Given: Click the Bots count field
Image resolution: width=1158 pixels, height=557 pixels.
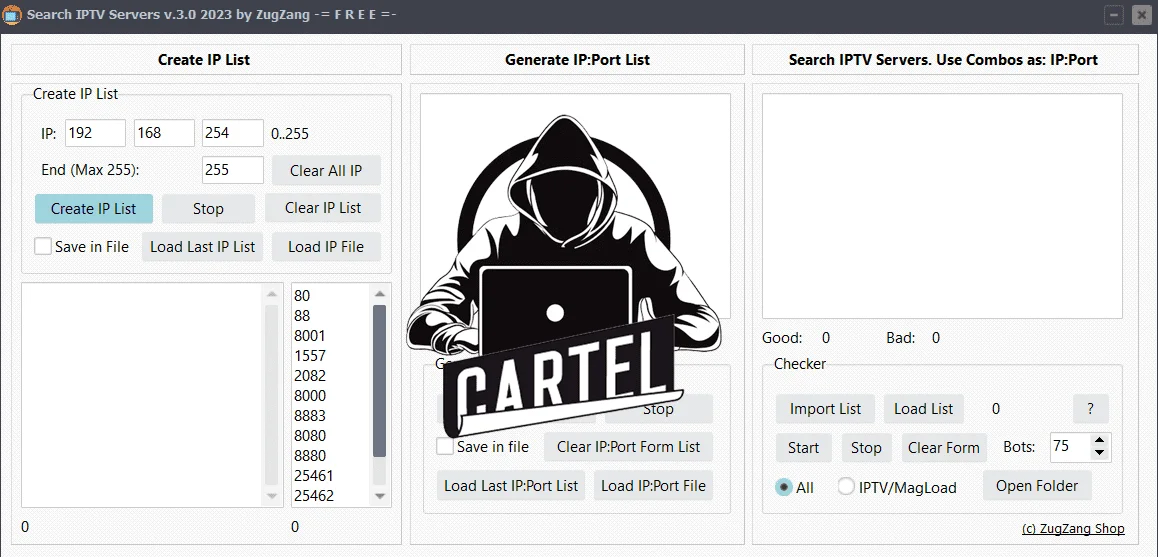Looking at the screenshot, I should point(1070,446).
